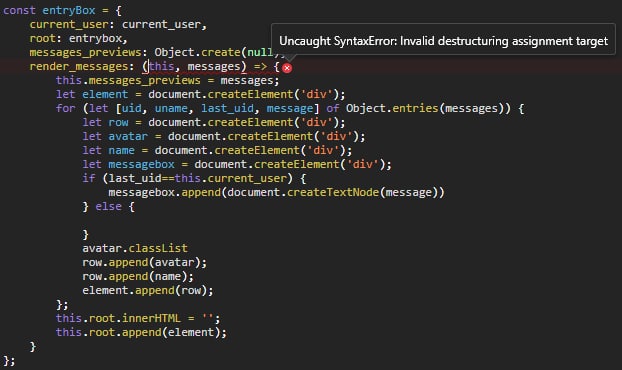Click 'this.current_user' in the if condition
This screenshot has width=622, height=370.
(x=230, y=178)
